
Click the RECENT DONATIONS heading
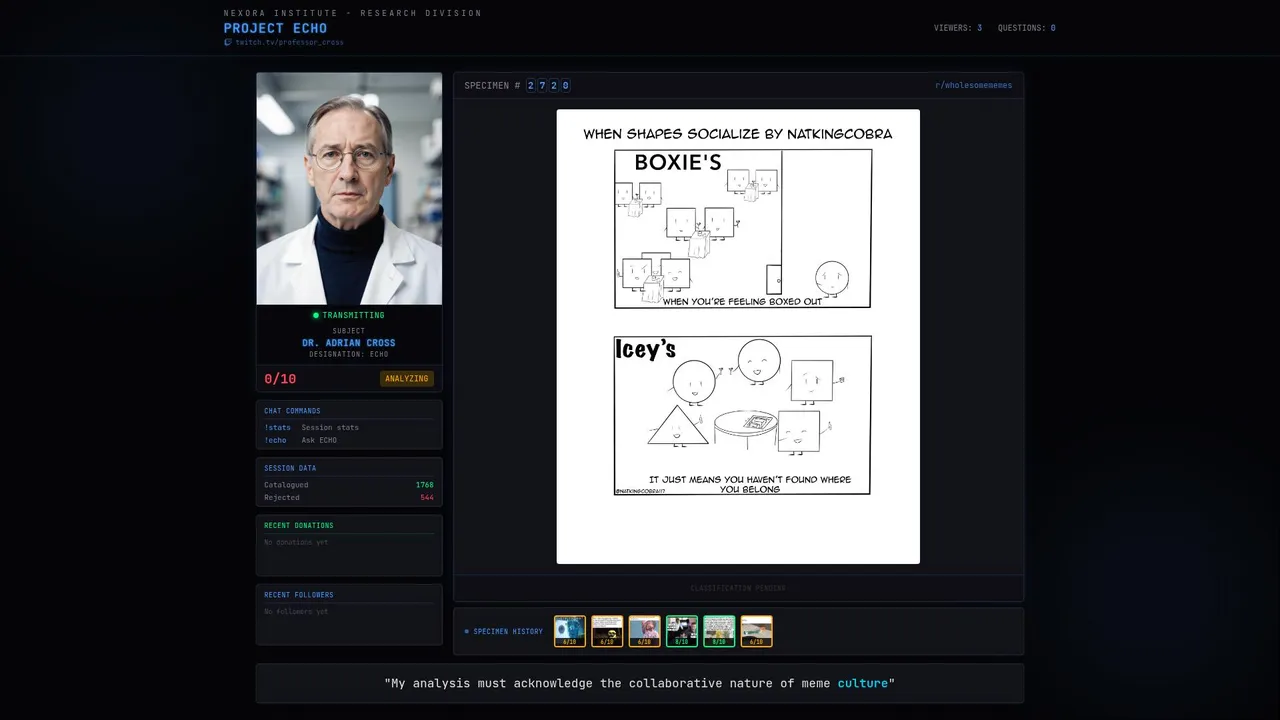[x=299, y=525]
